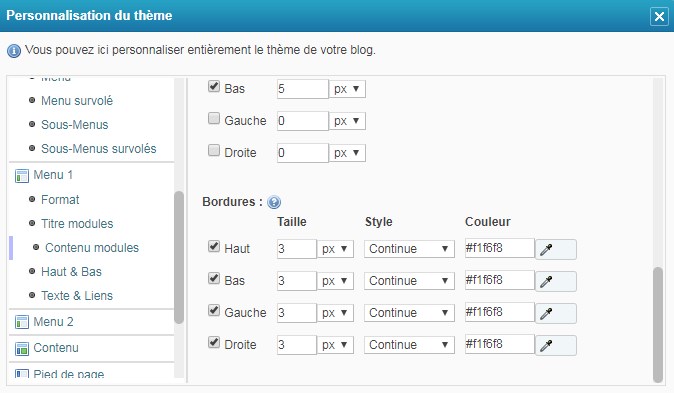Open the Continue style dropdown for Gauche border
674x393 pixels.
pos(409,313)
